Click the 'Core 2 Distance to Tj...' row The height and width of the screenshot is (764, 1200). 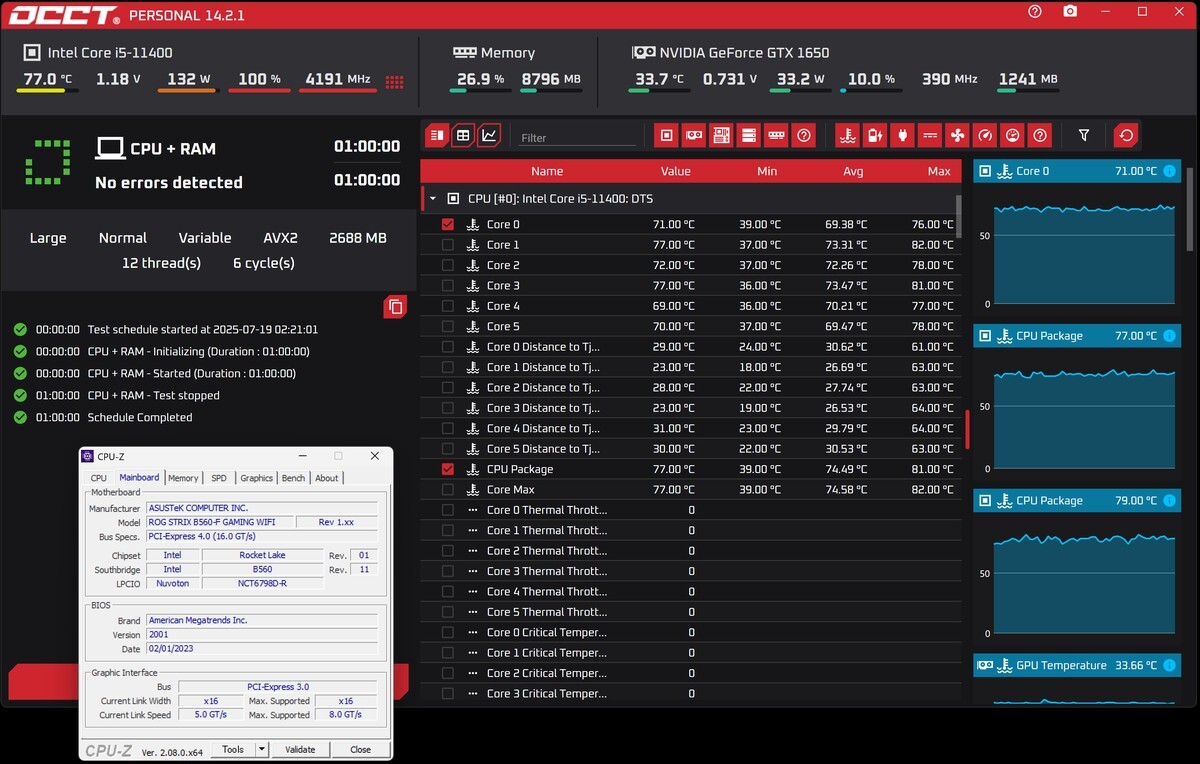[x=690, y=387]
